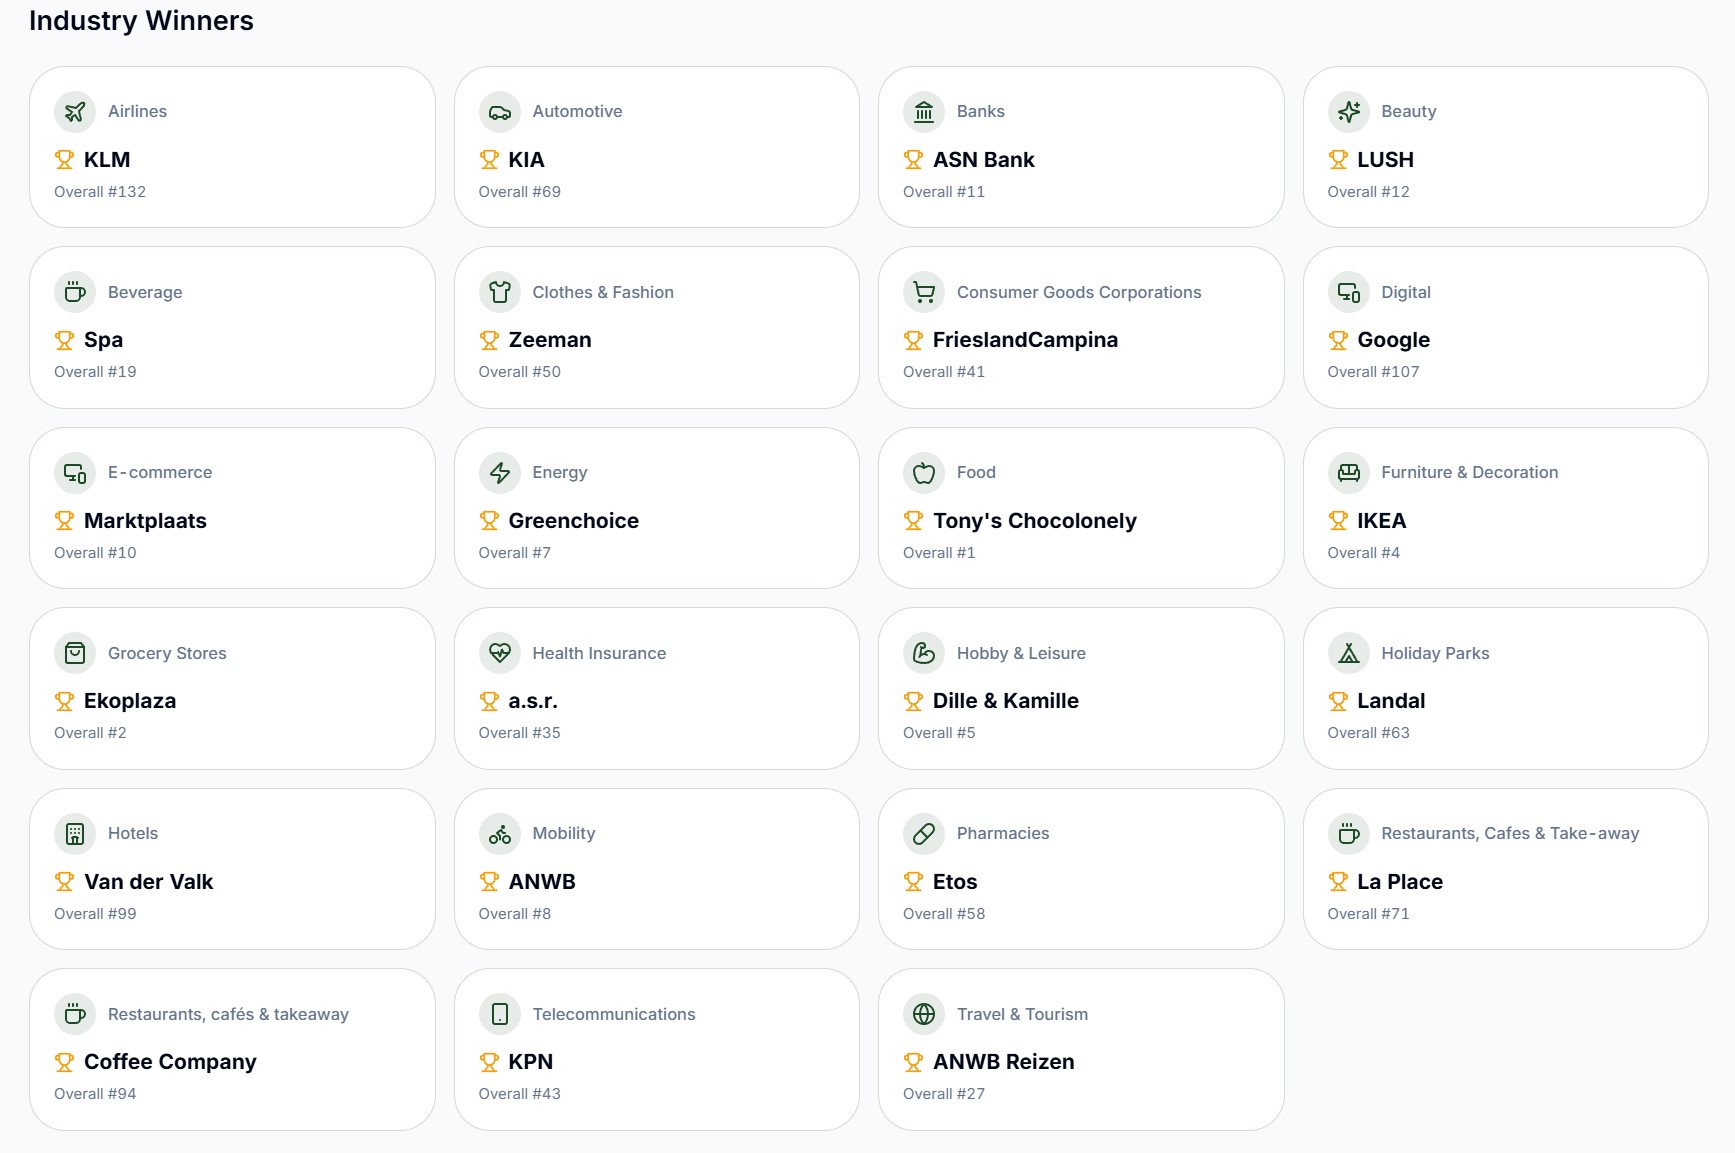This screenshot has width=1735, height=1153.
Task: Open the Tony's Chocolonely winner name
Action: click(x=1034, y=521)
